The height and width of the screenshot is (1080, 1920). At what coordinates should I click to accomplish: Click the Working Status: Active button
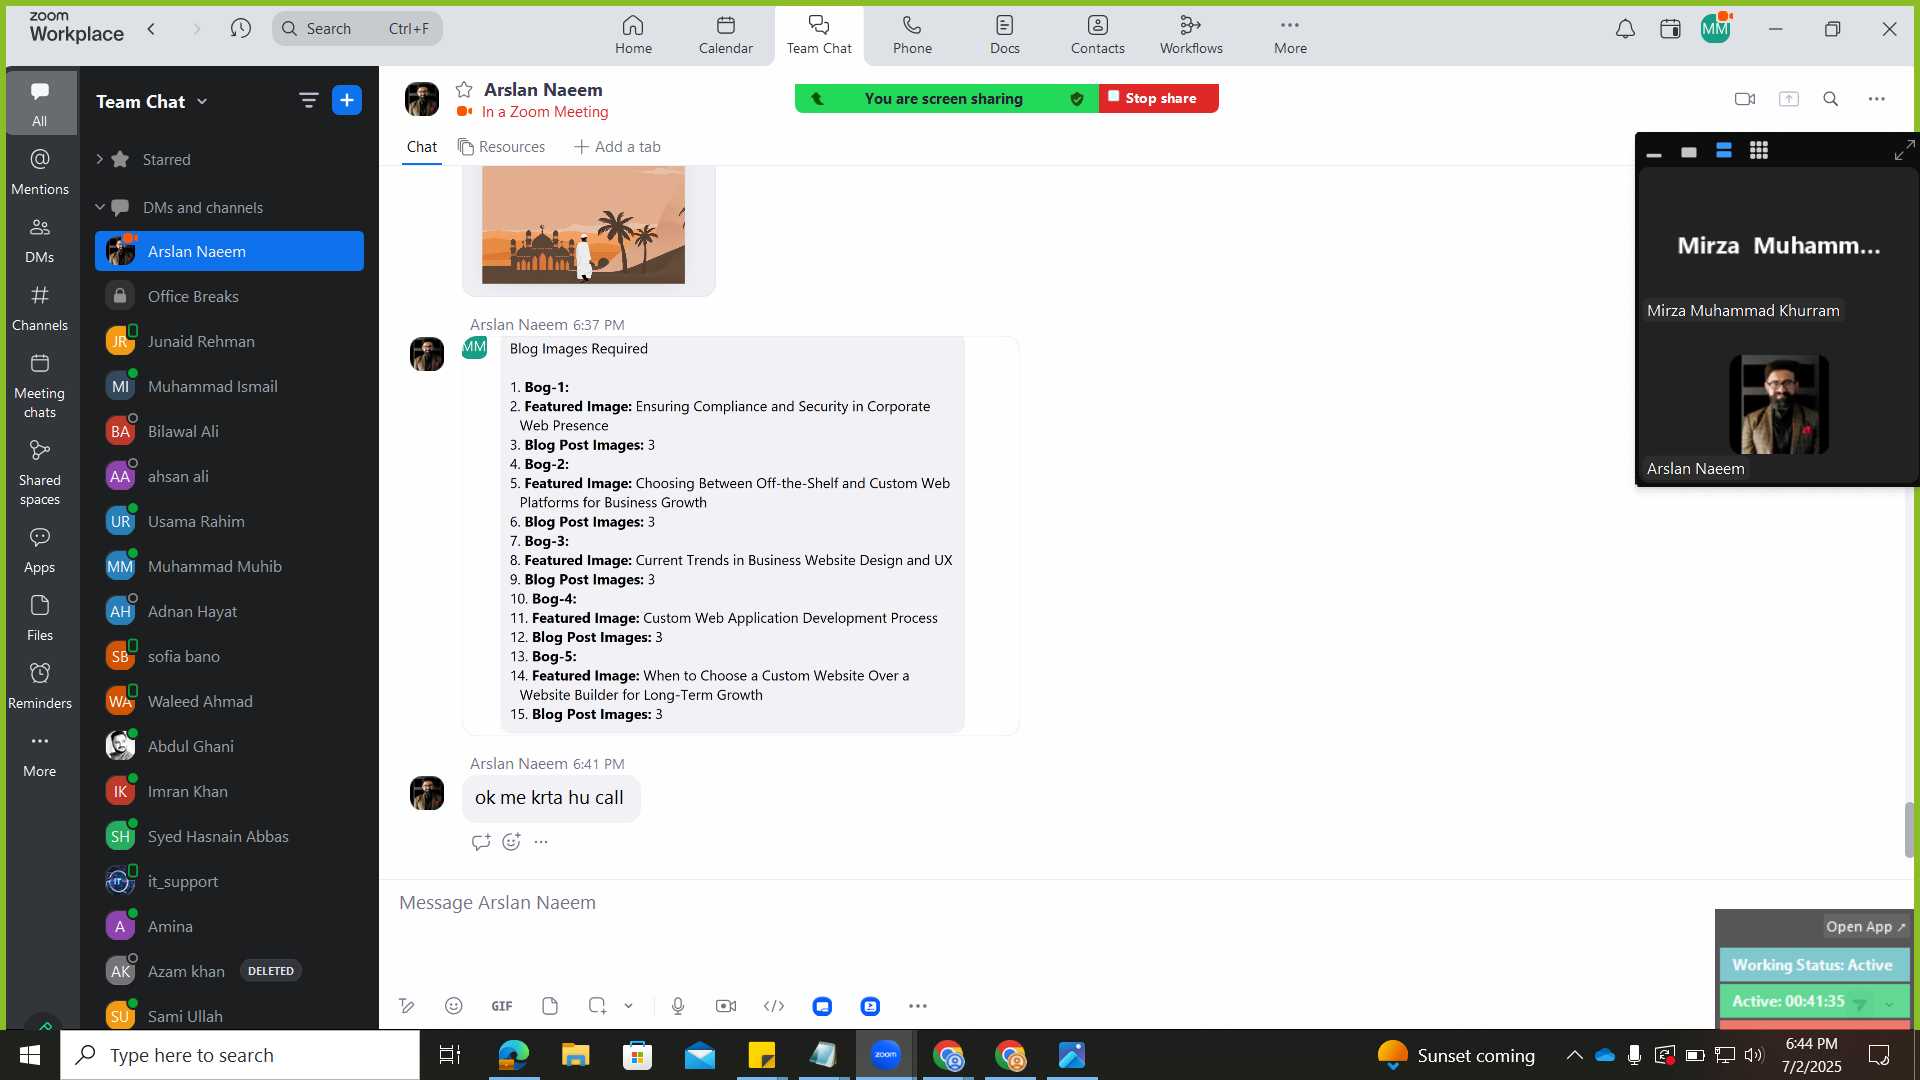1813,965
